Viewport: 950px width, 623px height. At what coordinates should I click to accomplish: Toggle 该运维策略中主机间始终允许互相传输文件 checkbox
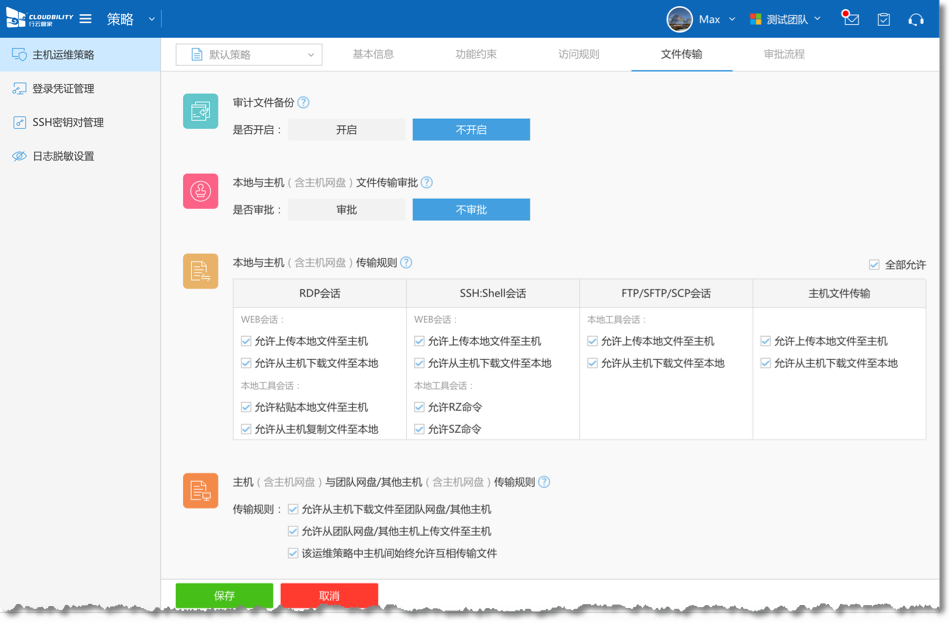click(x=293, y=553)
